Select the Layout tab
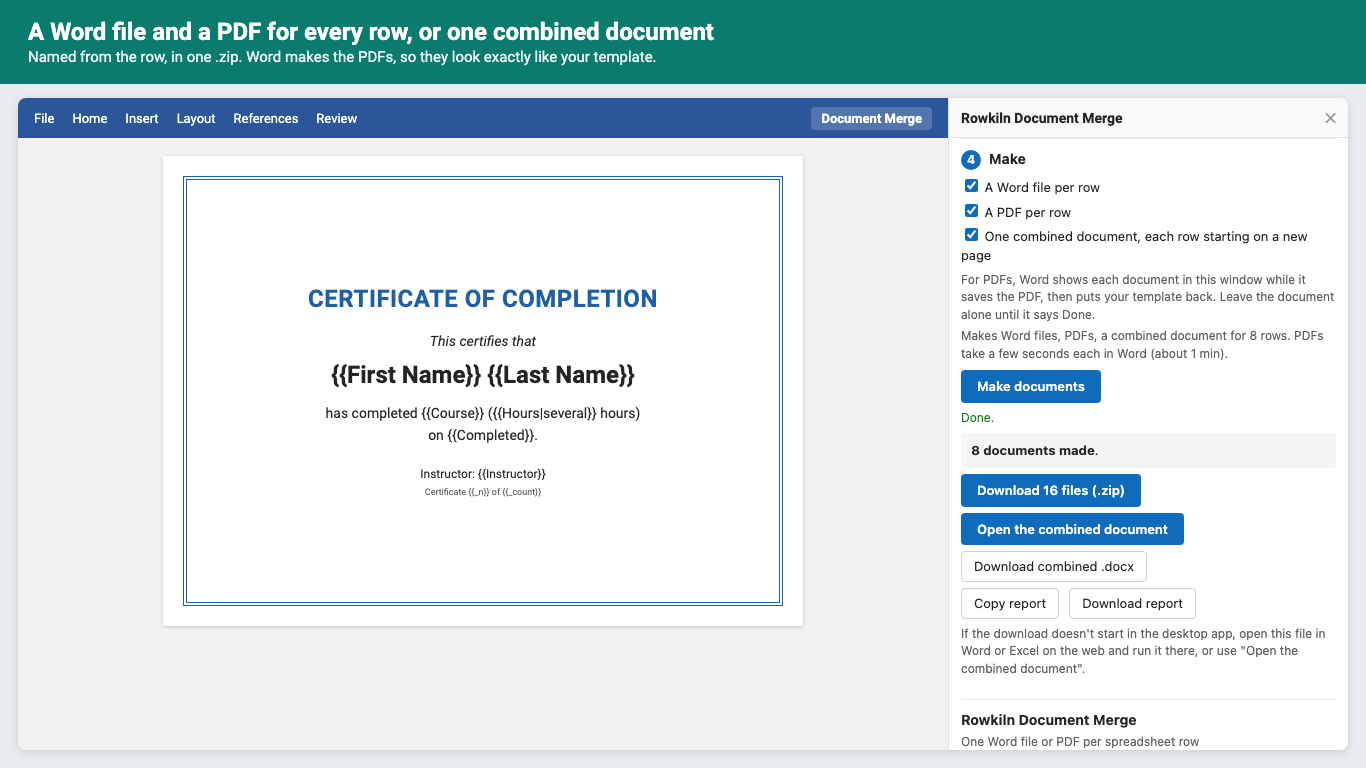The image size is (1366, 768). pyautogui.click(x=196, y=118)
